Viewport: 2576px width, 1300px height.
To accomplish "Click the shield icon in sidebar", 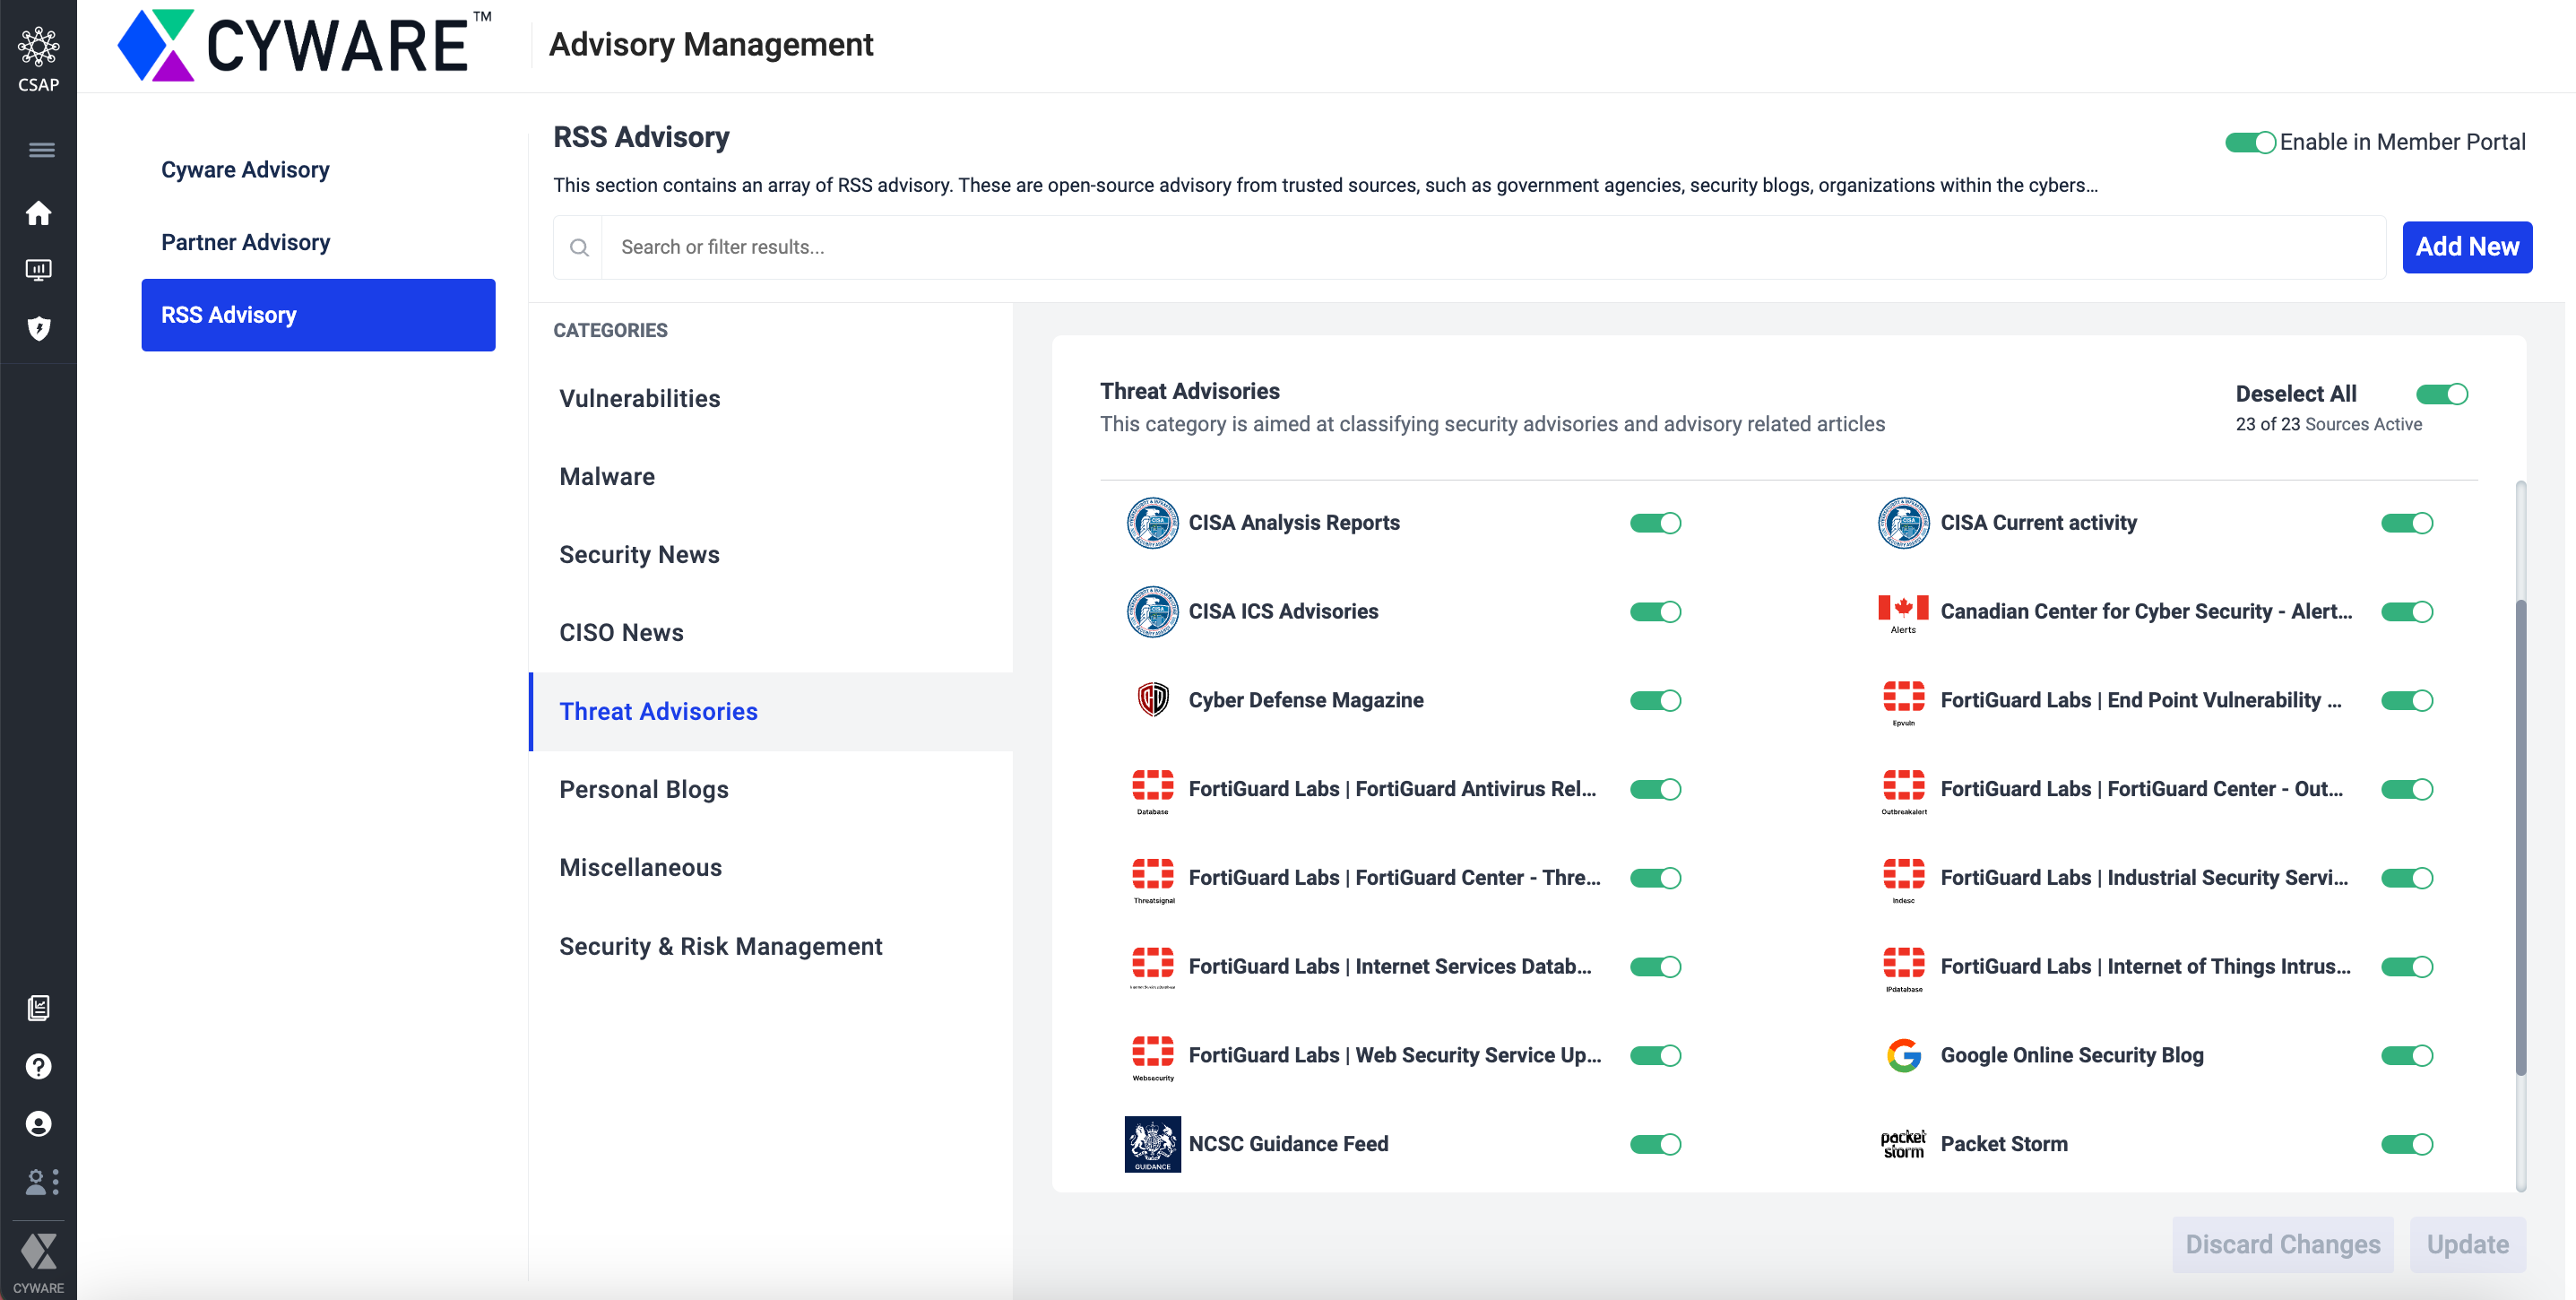I will 38,328.
